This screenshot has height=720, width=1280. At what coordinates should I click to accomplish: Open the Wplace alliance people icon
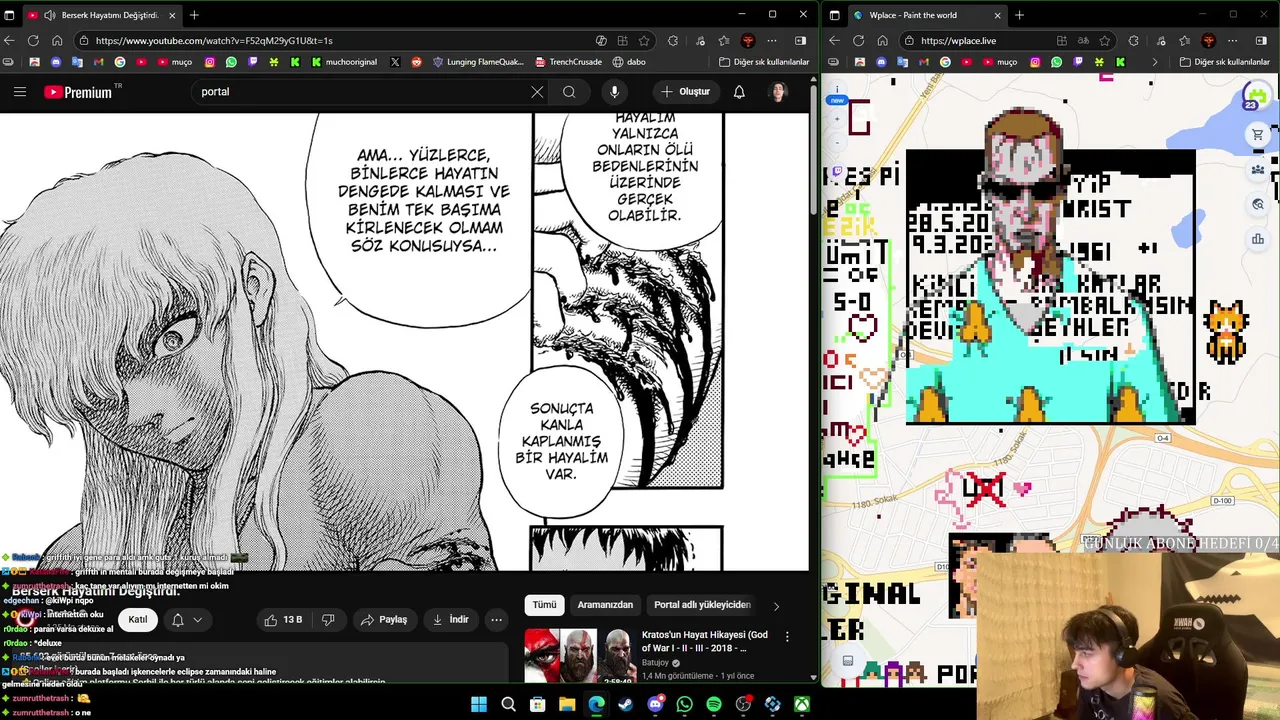[1258, 170]
